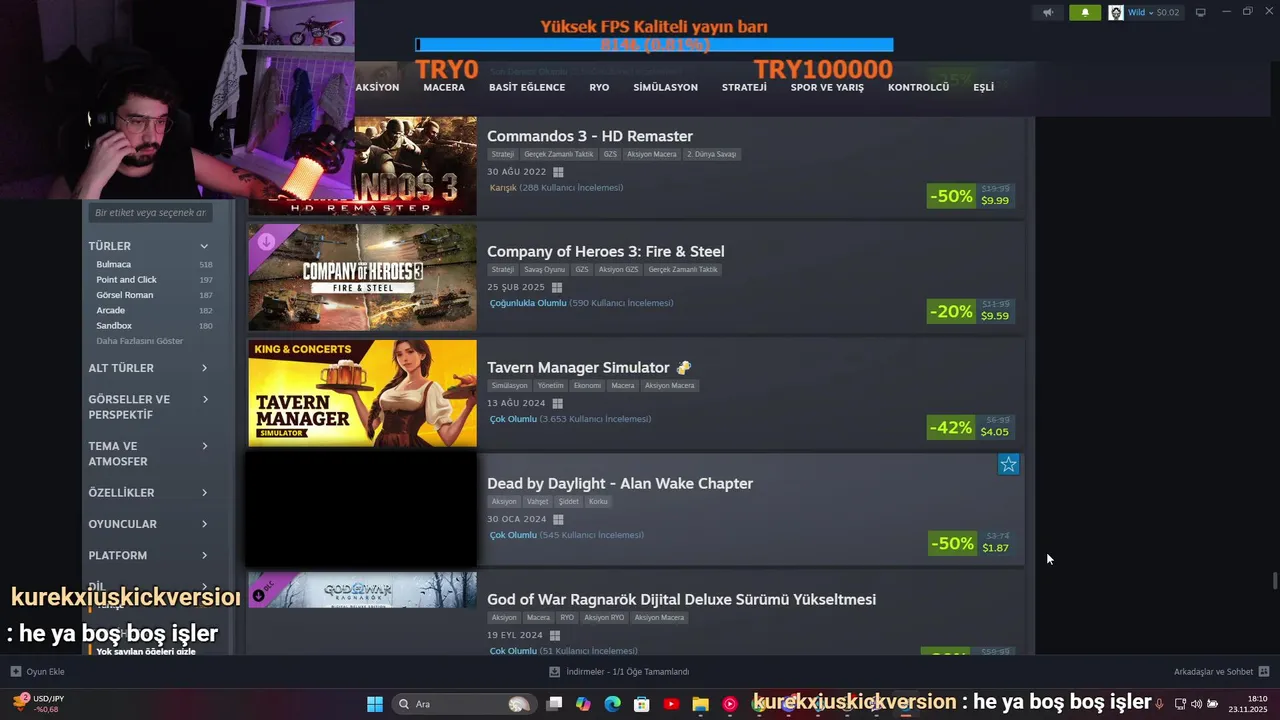Click the wishlist star on Dead by Daylight
The image size is (1280, 720).
click(x=1009, y=464)
